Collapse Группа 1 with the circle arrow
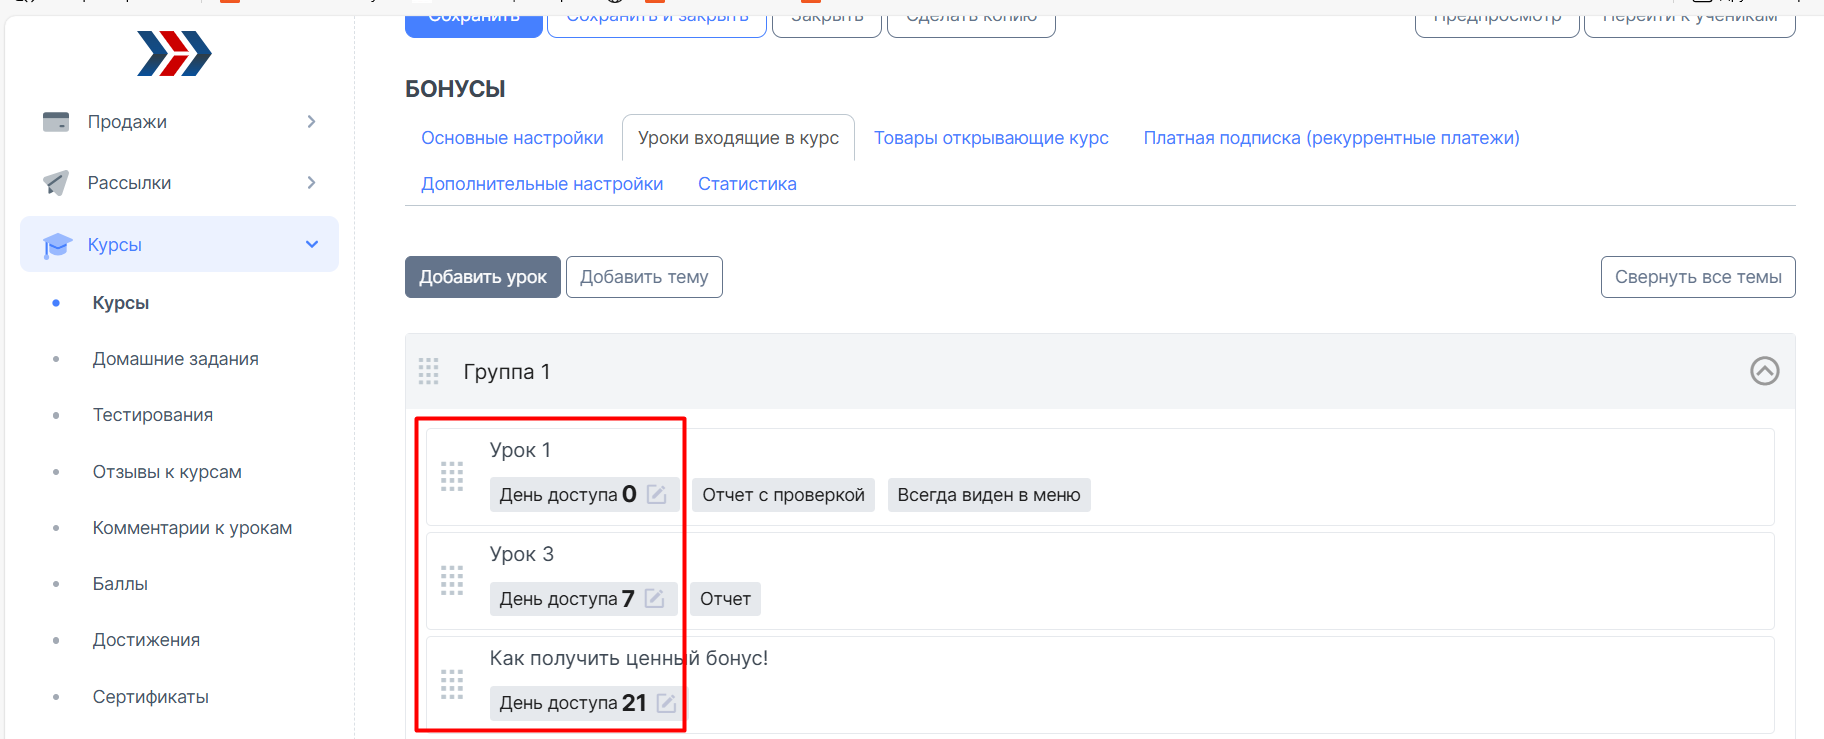 click(x=1765, y=371)
